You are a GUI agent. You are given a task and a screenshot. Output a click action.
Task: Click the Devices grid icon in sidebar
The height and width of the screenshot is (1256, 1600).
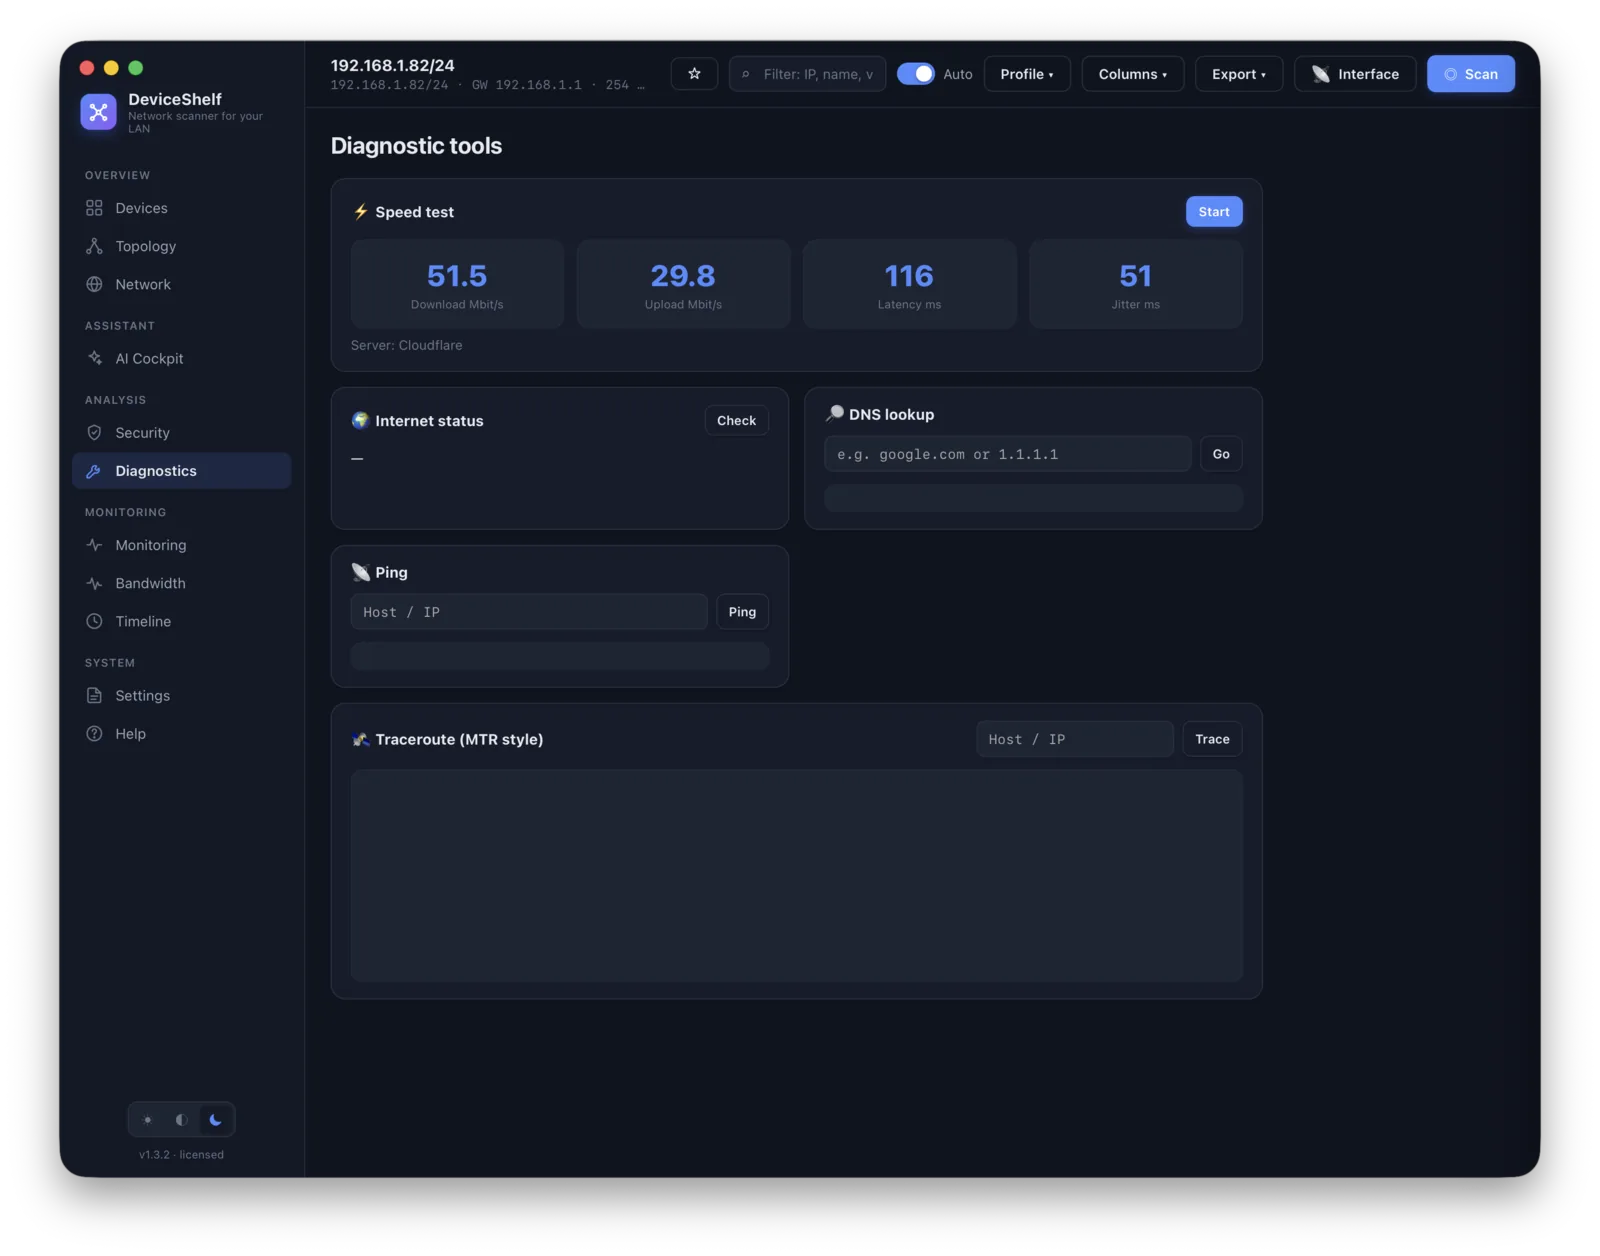click(x=94, y=208)
